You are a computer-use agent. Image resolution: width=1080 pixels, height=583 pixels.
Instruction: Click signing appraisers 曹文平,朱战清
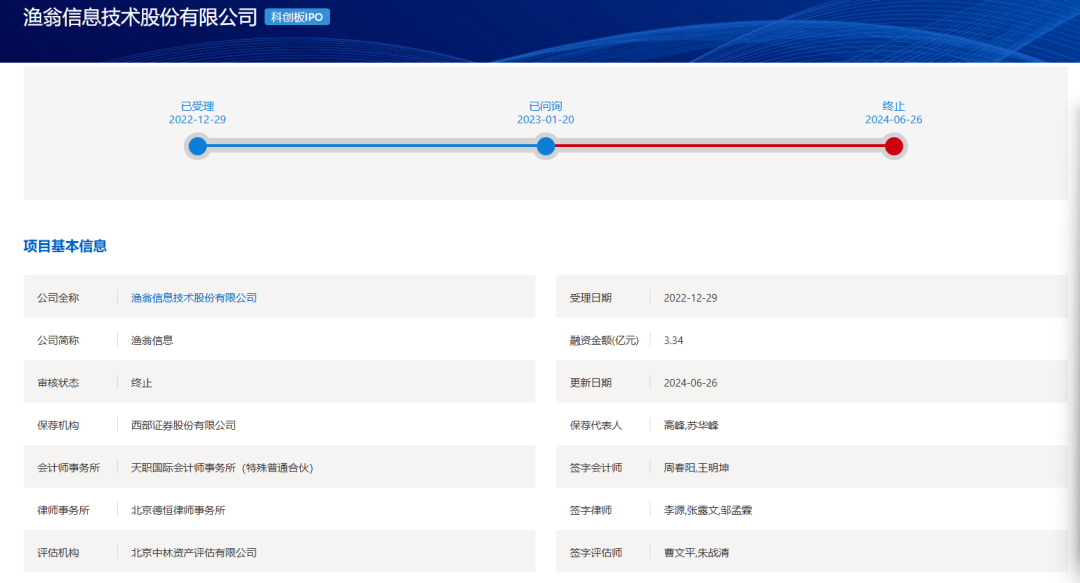[696, 553]
